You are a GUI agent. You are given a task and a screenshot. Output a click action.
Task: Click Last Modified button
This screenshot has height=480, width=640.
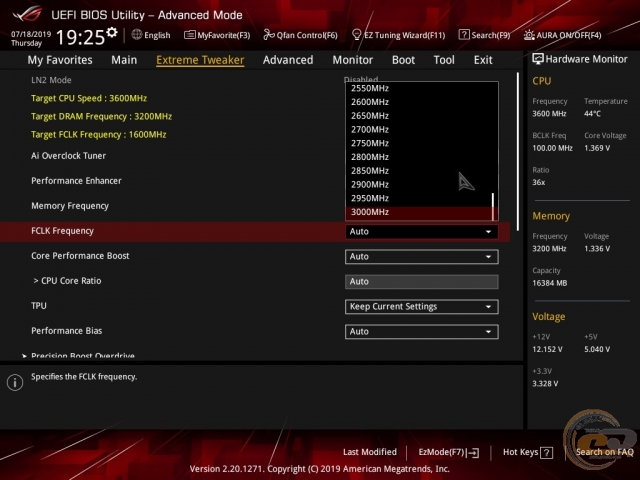370,452
